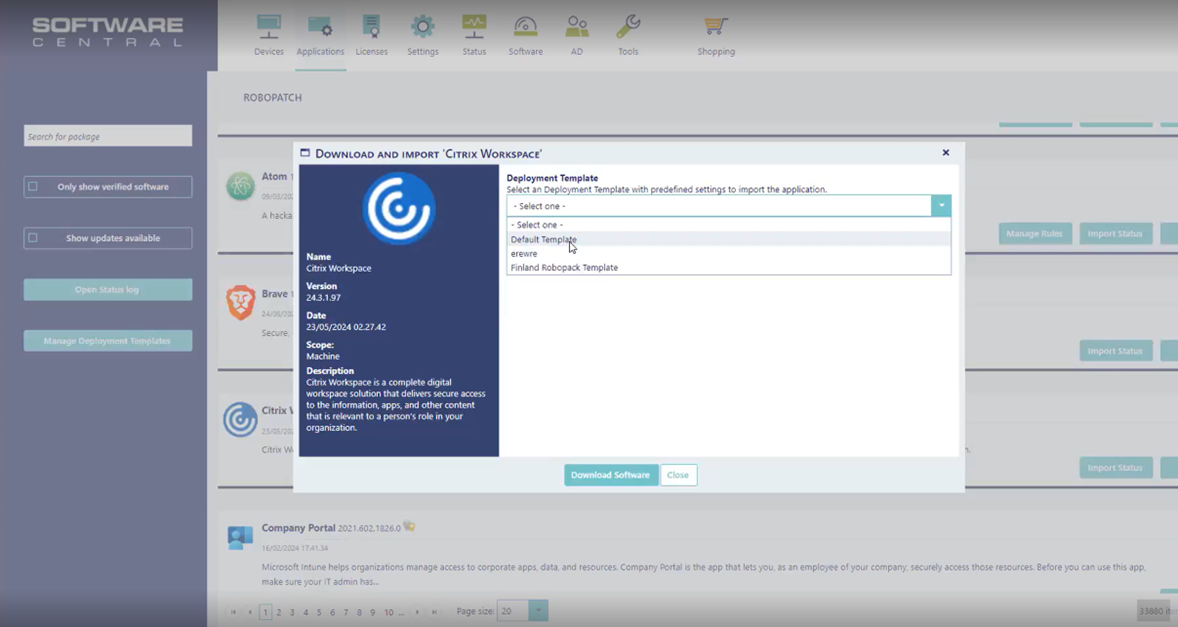Click the more pages ellipsis in pager
The height and width of the screenshot is (627, 1178).
coord(401,613)
